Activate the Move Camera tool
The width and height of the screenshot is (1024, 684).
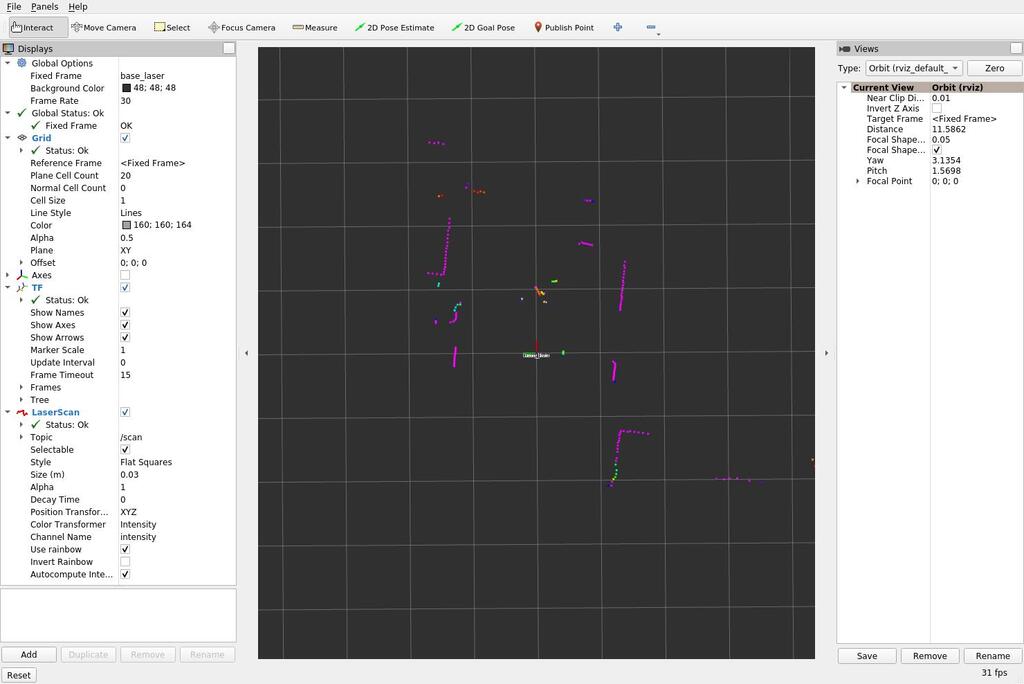point(104,27)
